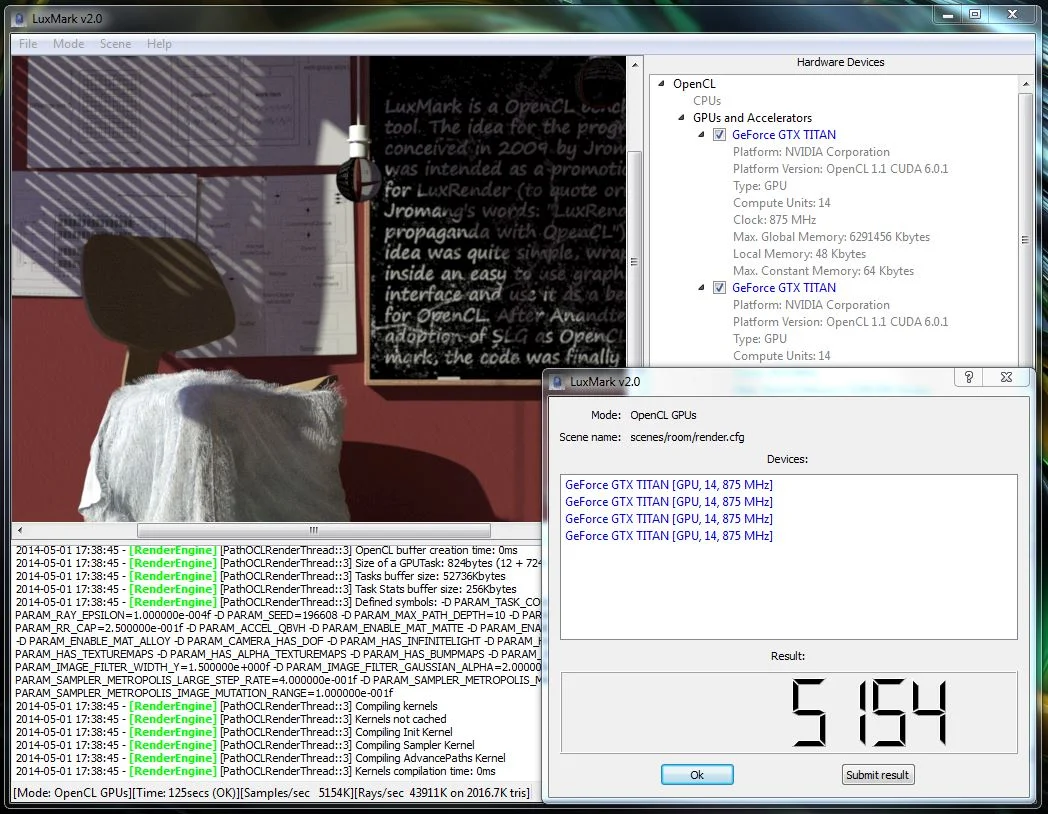Click the "Hardware Devices" panel header
The image size is (1048, 814).
tap(840, 62)
